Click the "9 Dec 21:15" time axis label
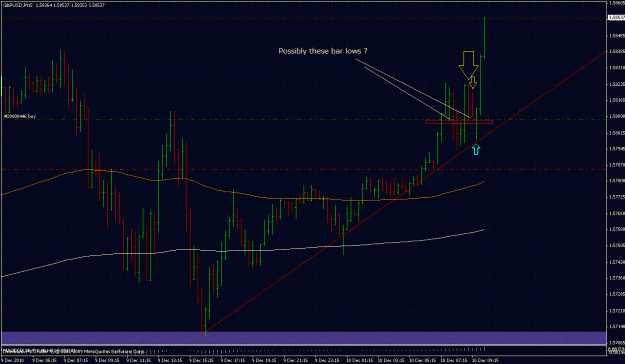 tap(295, 360)
